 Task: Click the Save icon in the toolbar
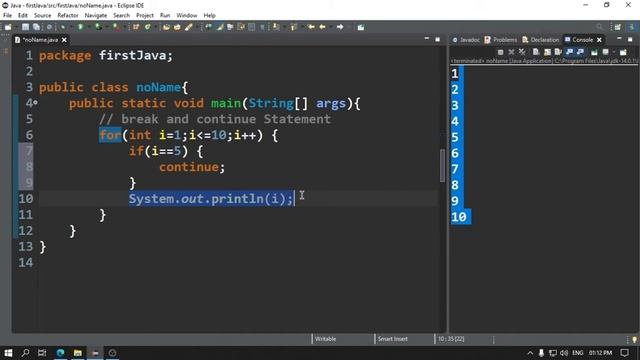point(25,27)
